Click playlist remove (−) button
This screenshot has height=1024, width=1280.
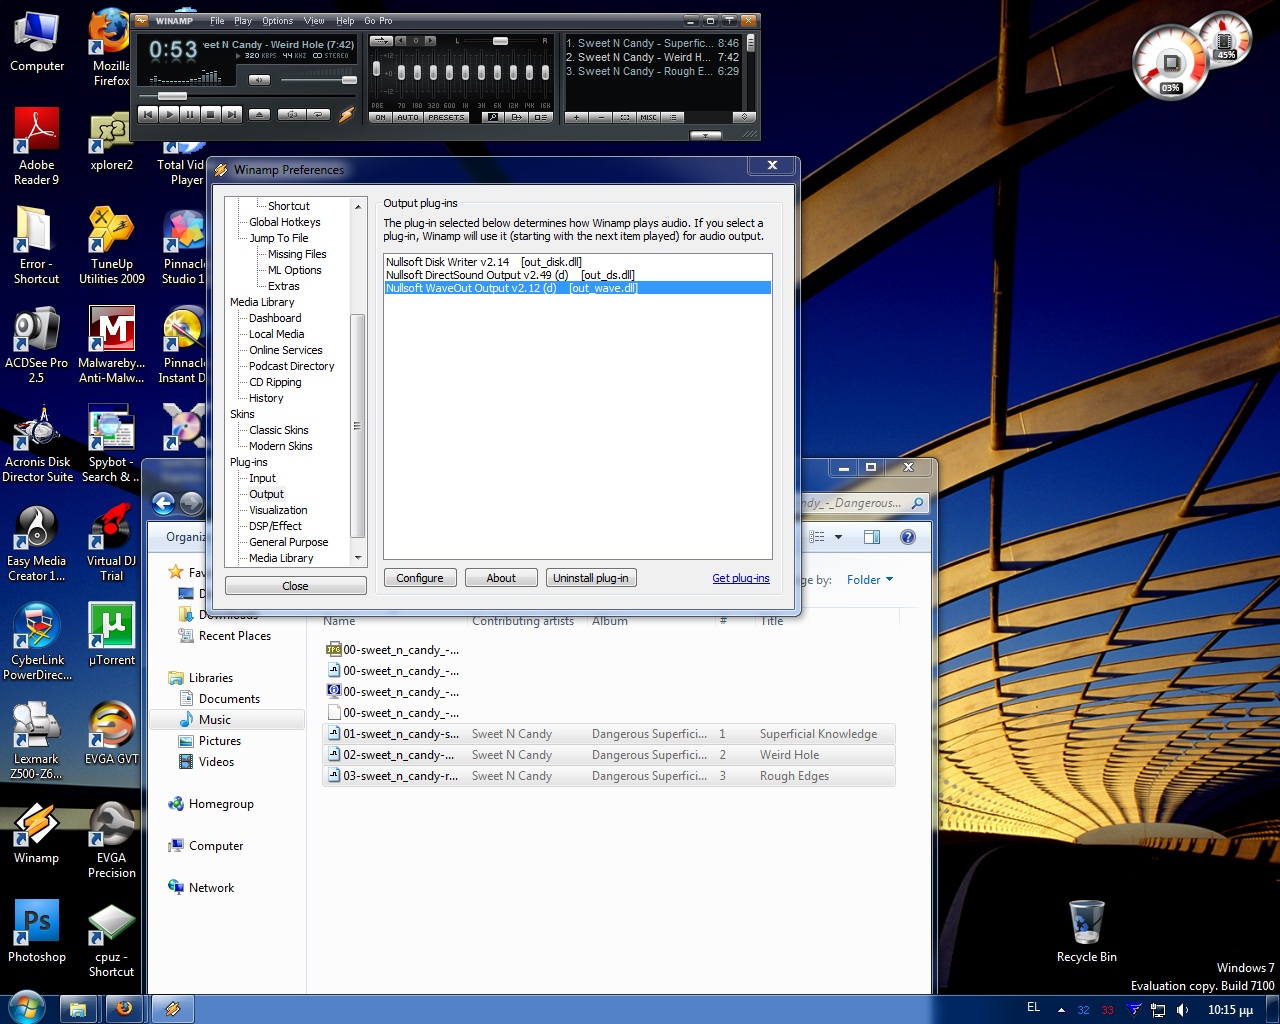click(x=601, y=117)
